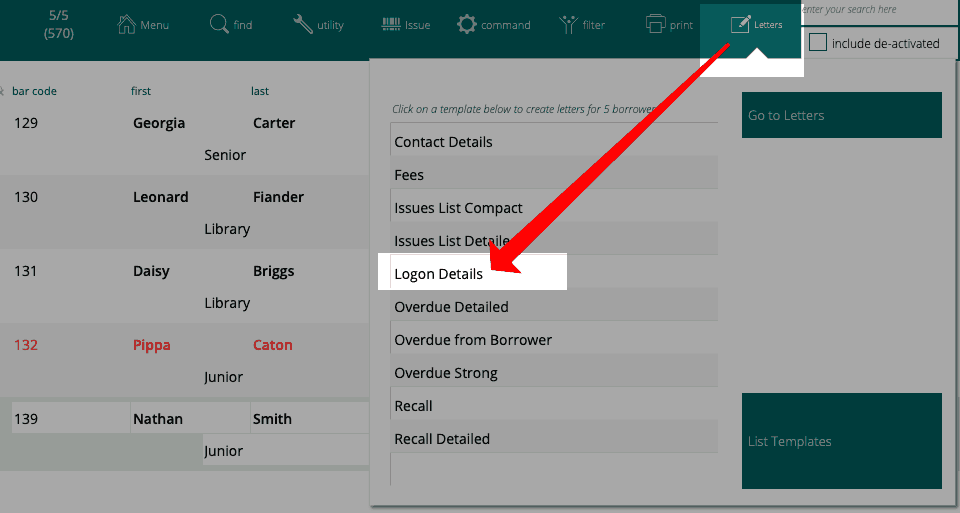Open the utility wrench tool

tap(303, 24)
